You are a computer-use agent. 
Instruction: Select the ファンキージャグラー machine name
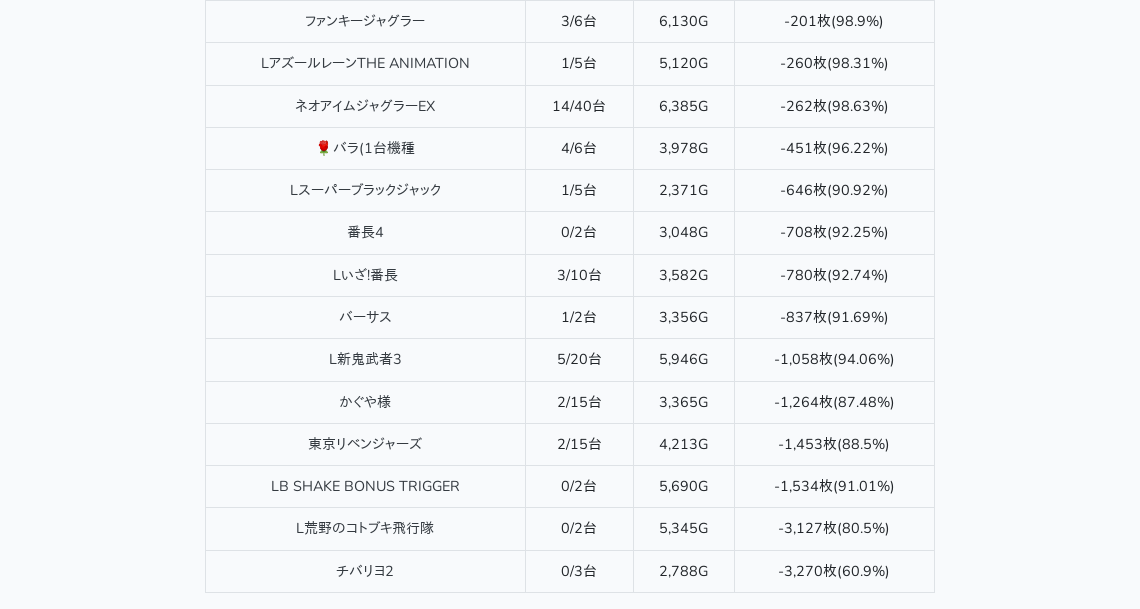tap(365, 21)
